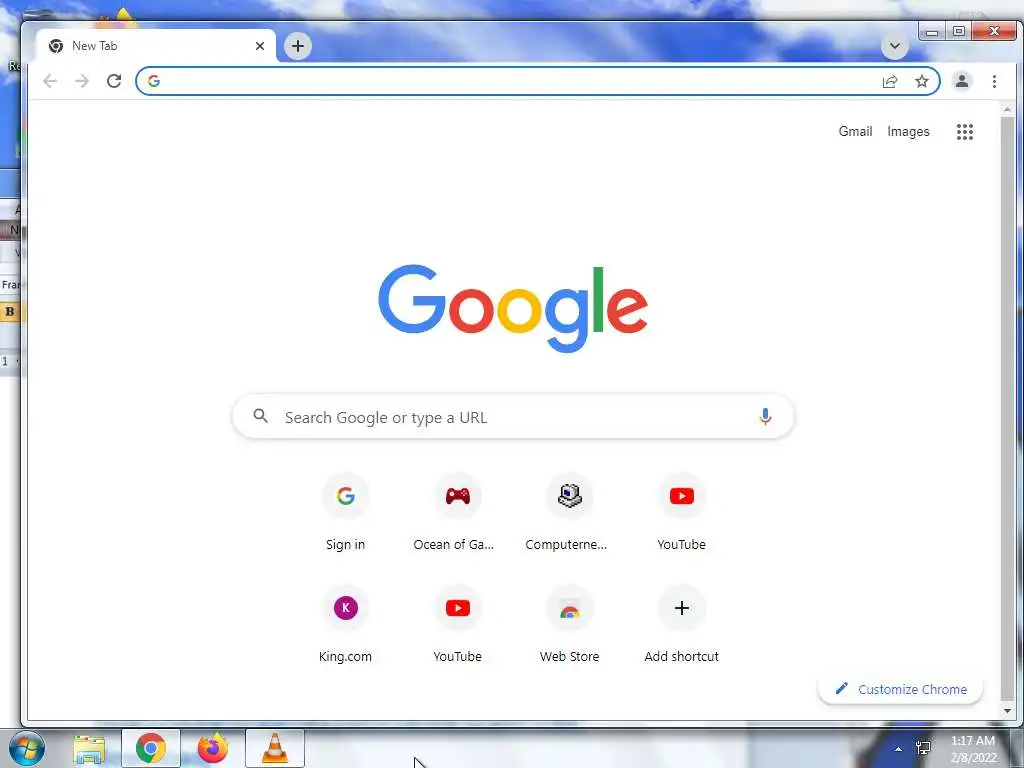Open a new tab with plus button

pos(298,46)
